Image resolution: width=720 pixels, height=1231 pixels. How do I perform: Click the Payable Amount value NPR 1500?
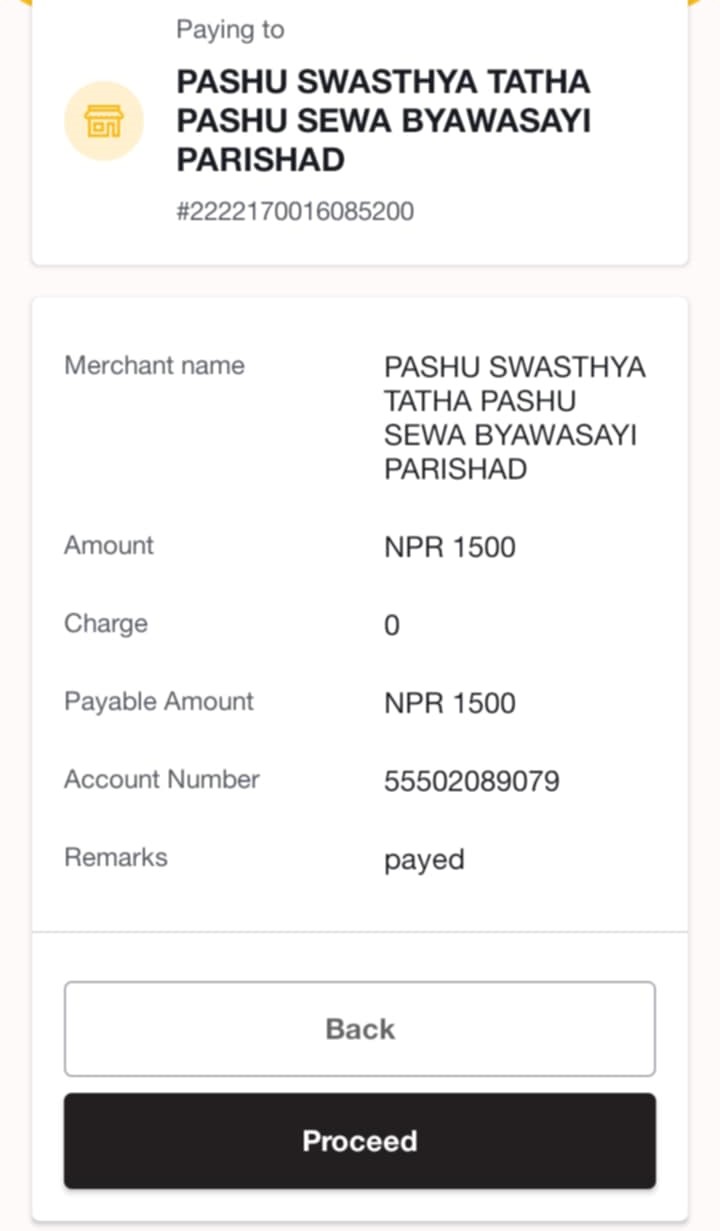pyautogui.click(x=450, y=703)
